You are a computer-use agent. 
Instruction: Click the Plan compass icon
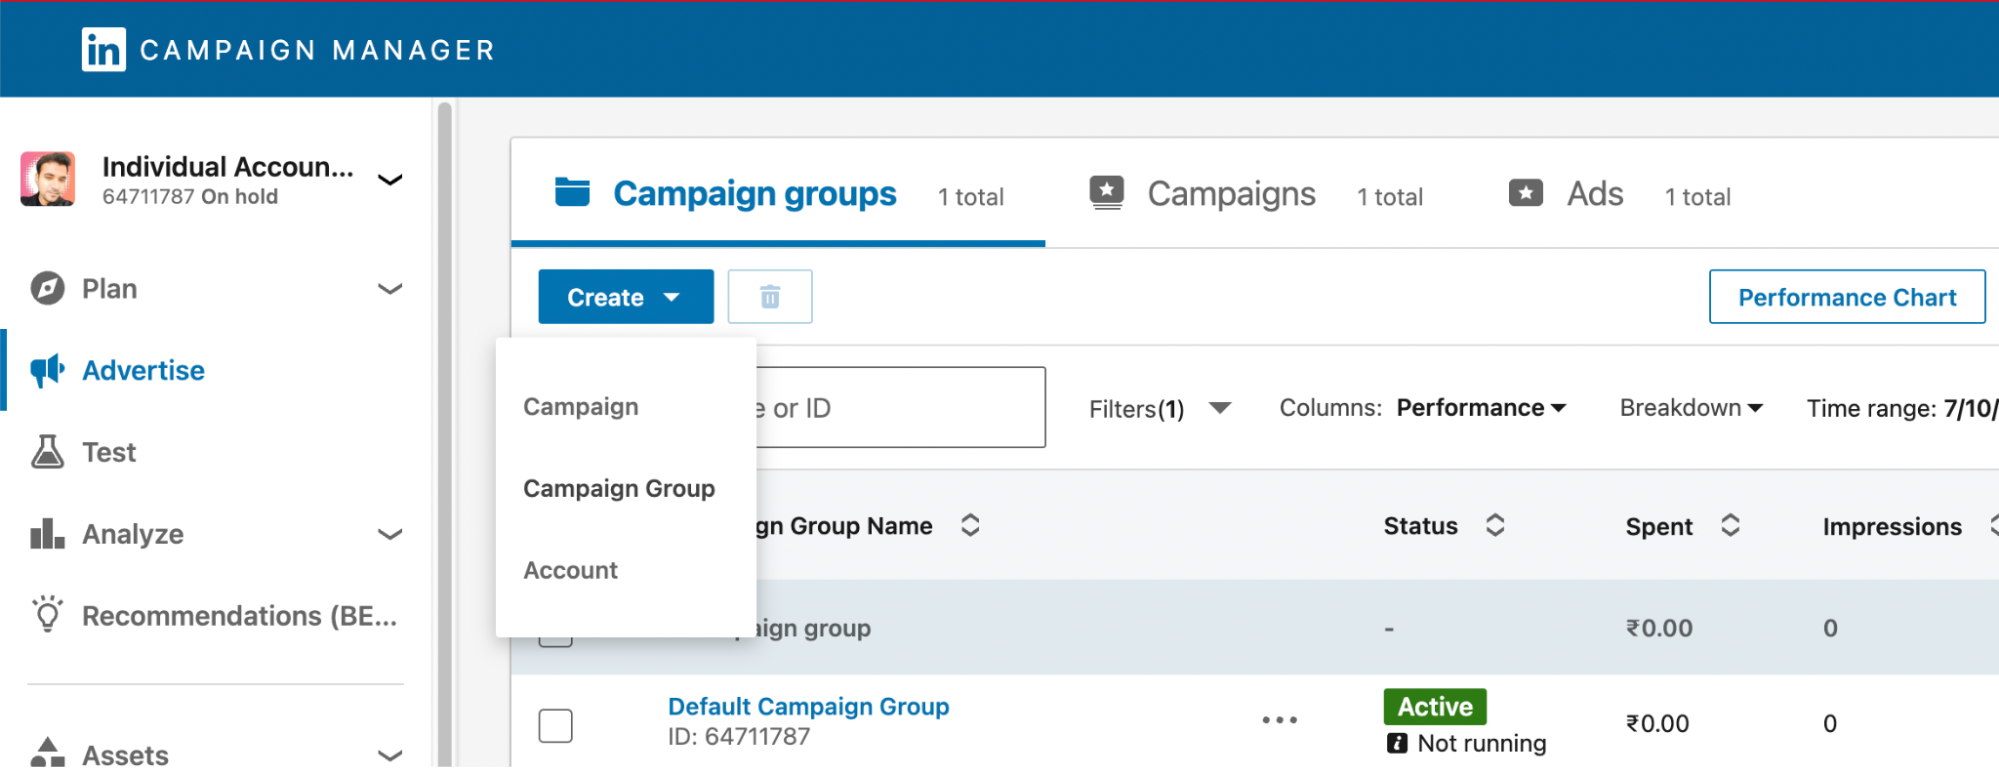tap(47, 289)
